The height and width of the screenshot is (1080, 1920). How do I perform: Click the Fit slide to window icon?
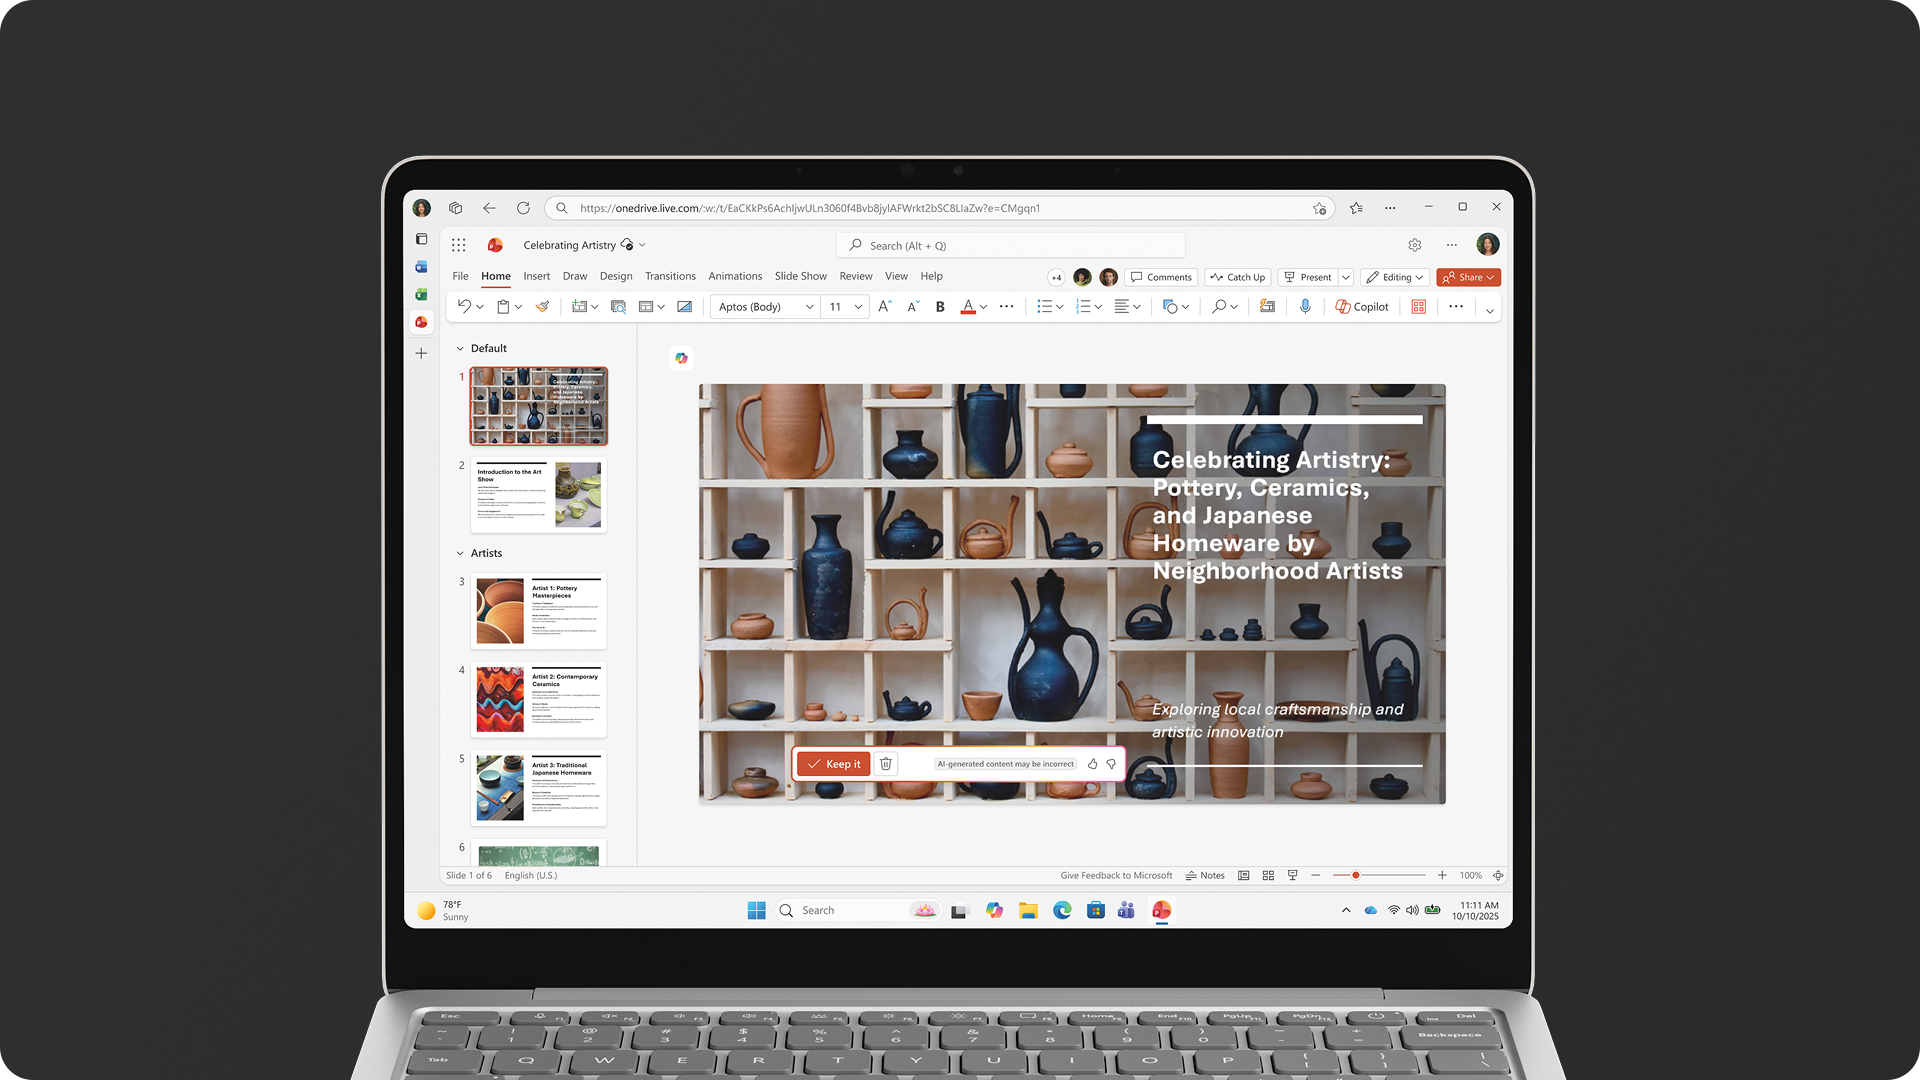pos(1498,875)
